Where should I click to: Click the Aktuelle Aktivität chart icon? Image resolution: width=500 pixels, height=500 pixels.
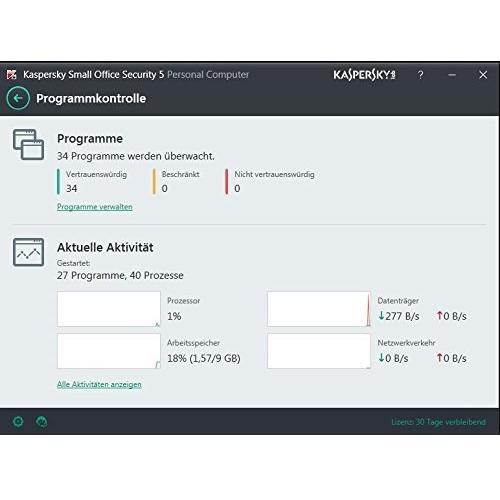[28, 252]
